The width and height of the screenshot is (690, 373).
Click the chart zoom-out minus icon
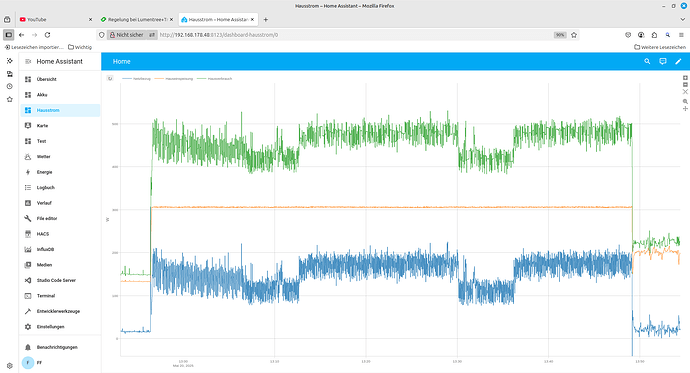coord(685,84)
